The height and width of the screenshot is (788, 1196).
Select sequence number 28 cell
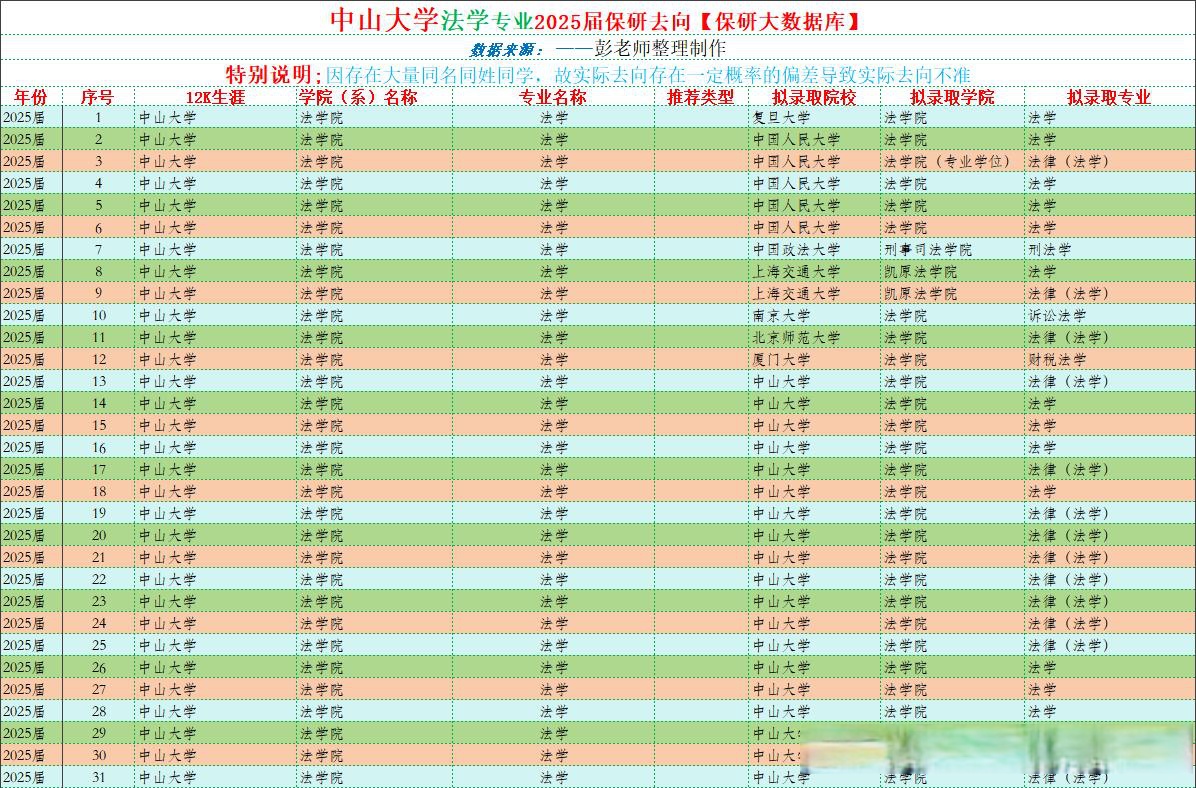[99, 712]
